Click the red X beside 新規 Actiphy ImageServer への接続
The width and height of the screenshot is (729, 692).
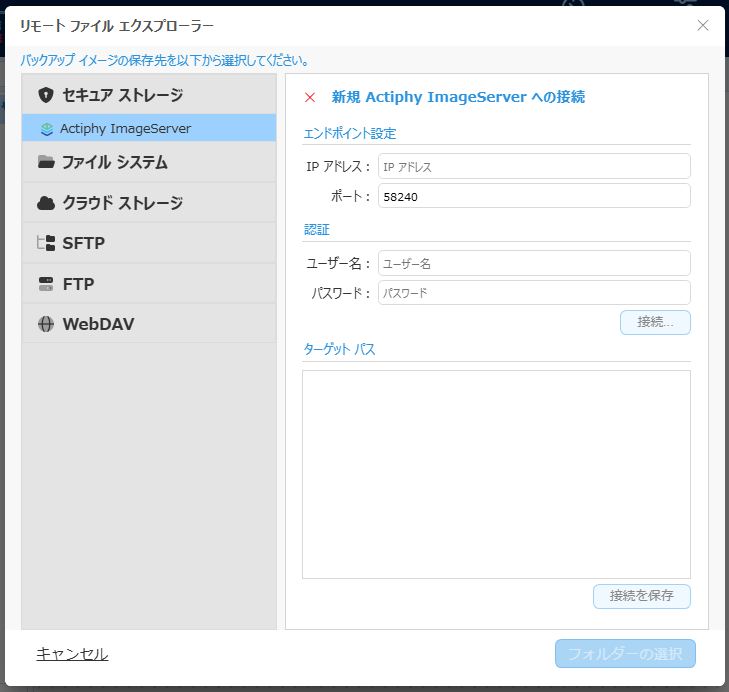pos(310,97)
